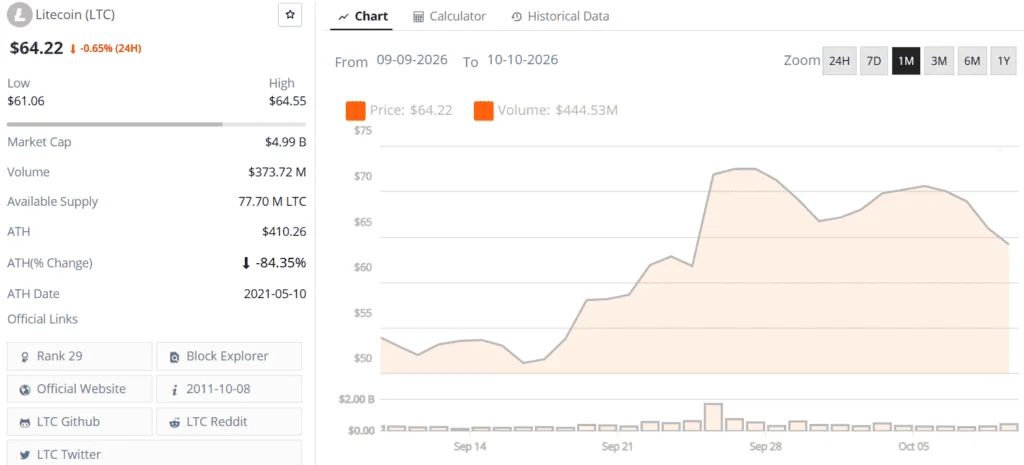Click the Low-High price range bar
1024x465 pixels.
point(157,124)
